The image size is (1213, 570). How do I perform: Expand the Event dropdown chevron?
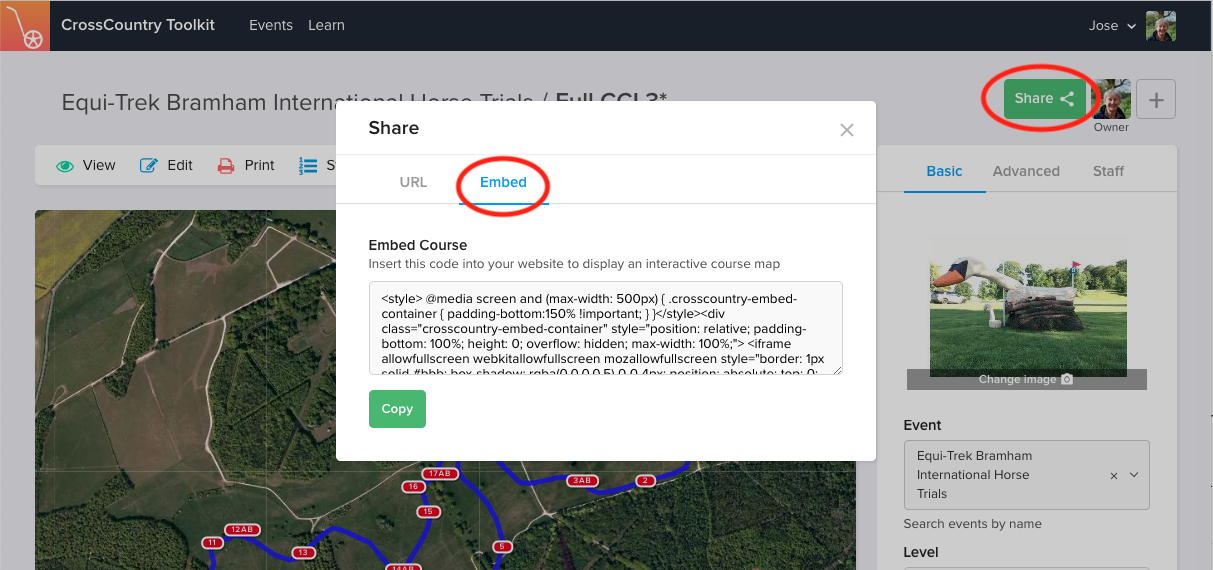[1134, 475]
